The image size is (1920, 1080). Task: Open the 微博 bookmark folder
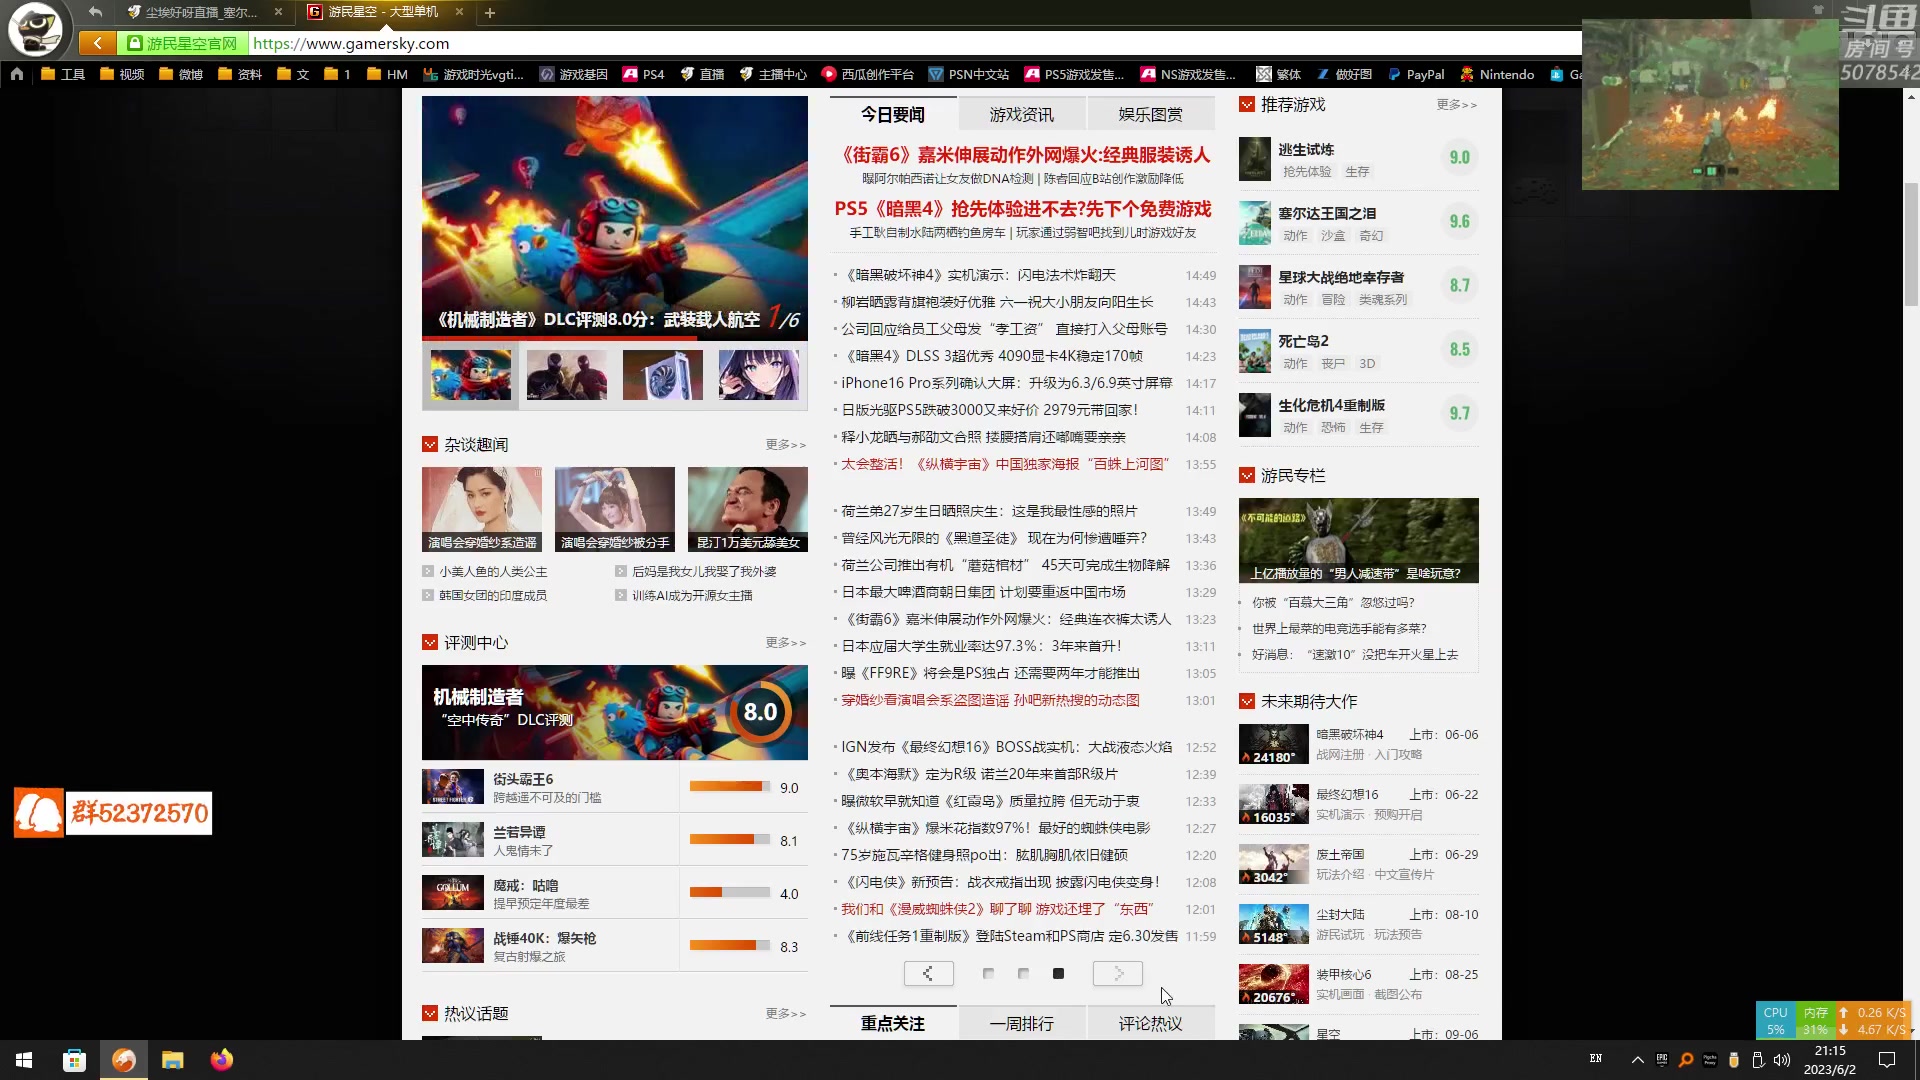point(181,74)
